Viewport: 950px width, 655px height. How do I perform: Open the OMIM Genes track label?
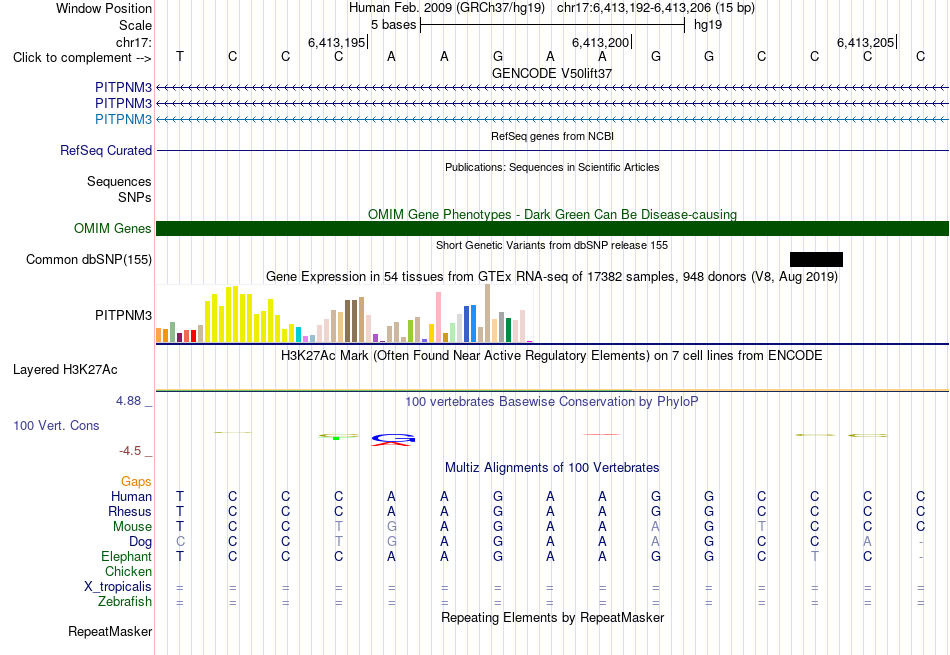point(112,228)
